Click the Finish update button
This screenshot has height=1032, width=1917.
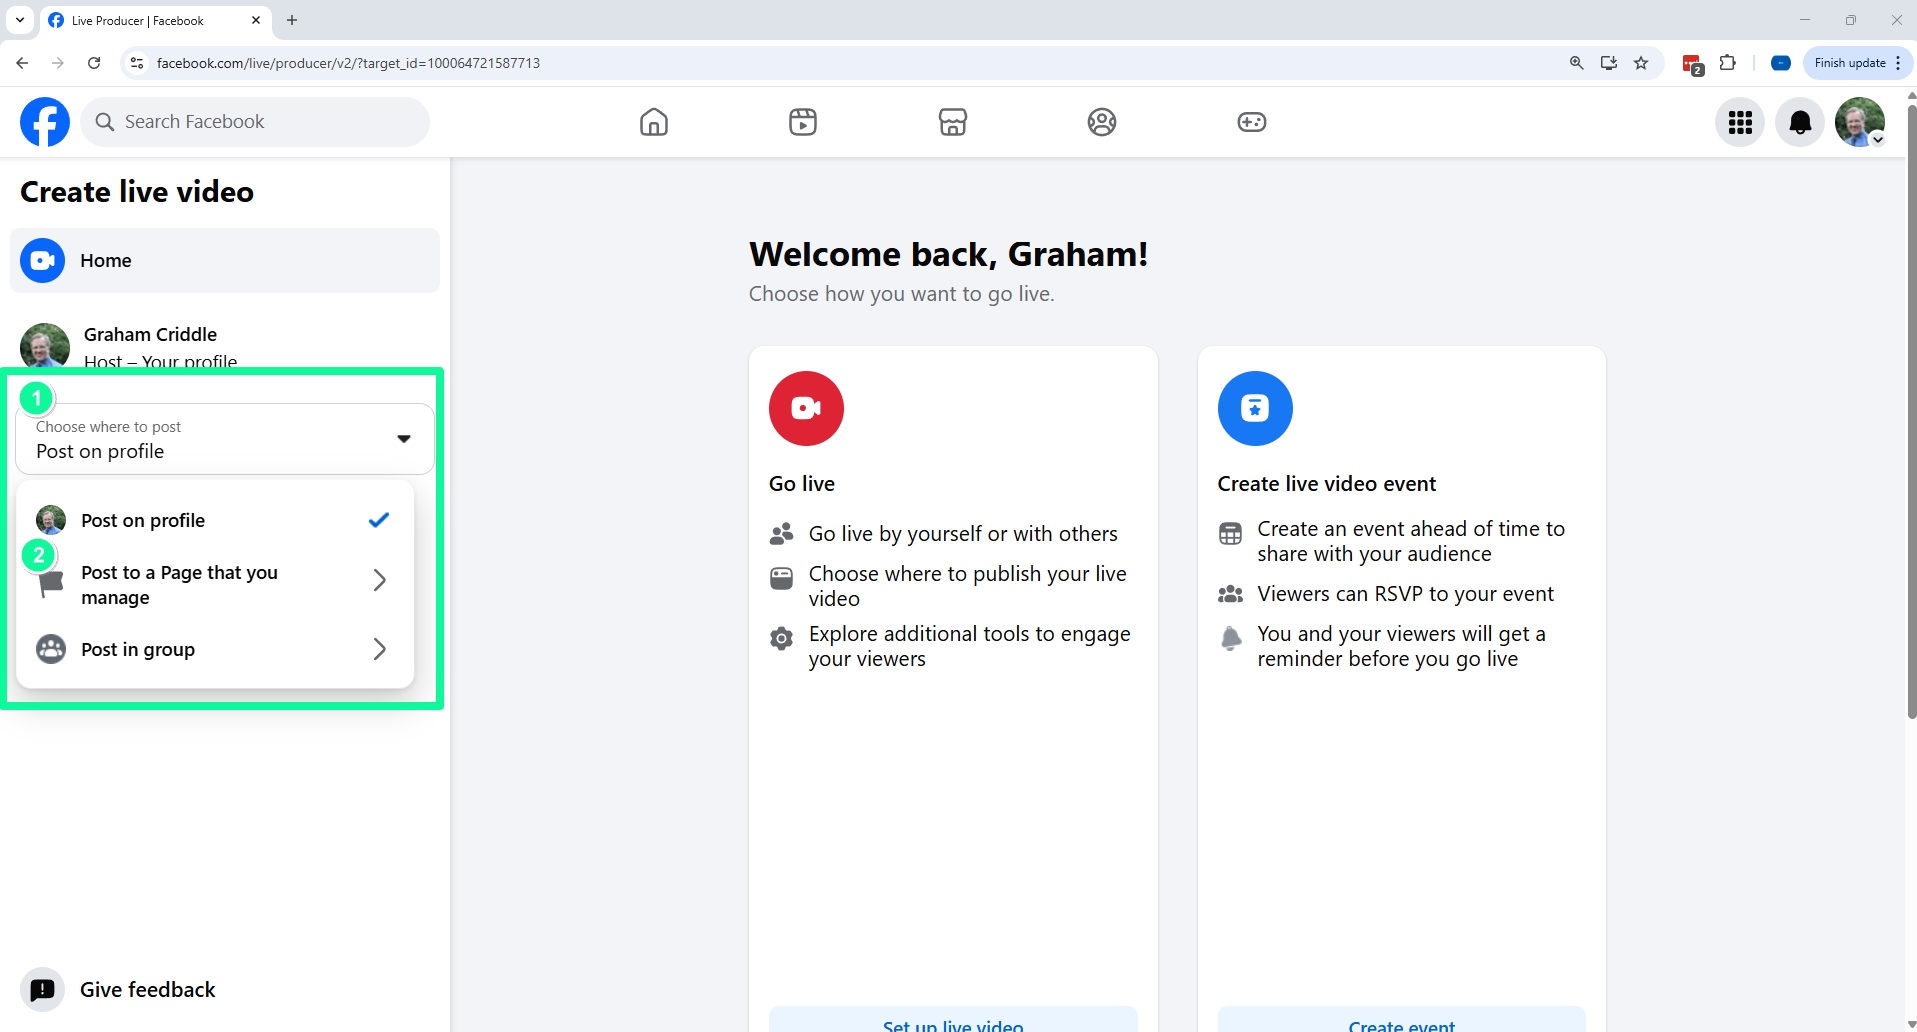point(1858,63)
